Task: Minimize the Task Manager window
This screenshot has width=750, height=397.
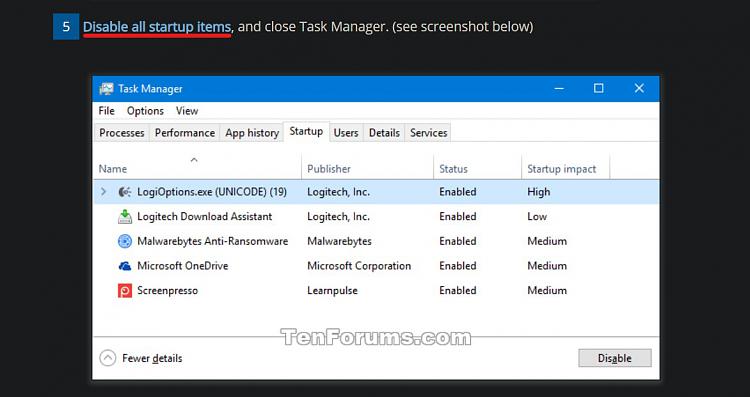Action: [x=559, y=88]
